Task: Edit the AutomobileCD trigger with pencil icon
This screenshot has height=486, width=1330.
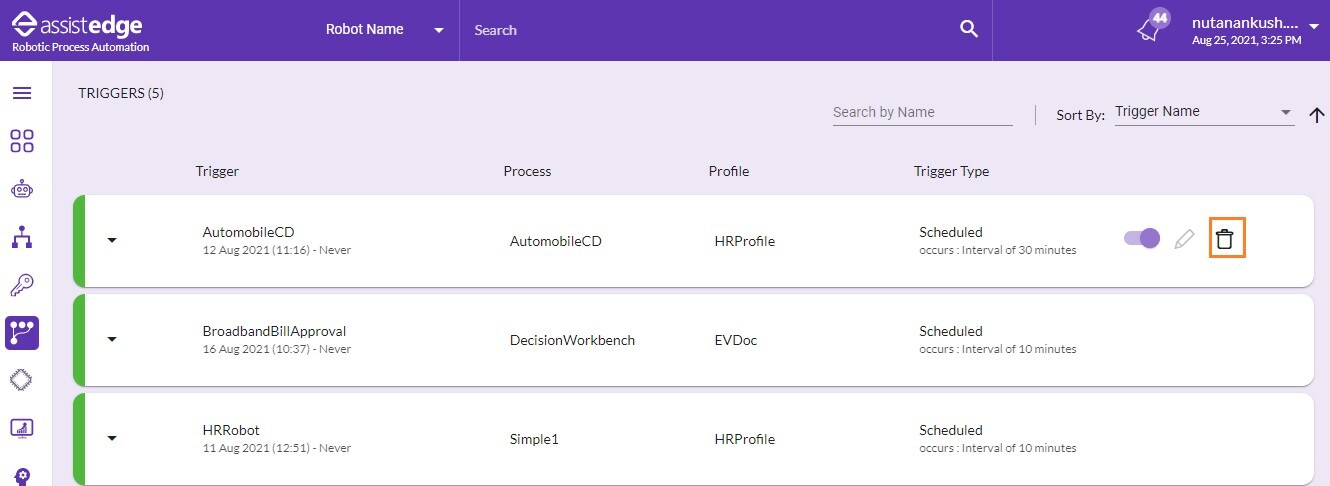Action: [1185, 239]
